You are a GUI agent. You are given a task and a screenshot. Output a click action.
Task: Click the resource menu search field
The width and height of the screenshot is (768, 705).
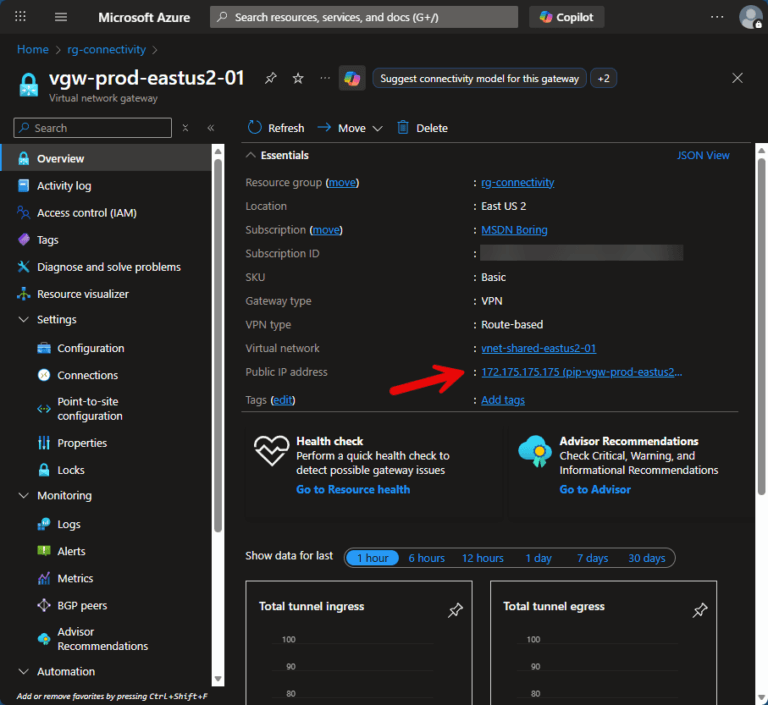pyautogui.click(x=93, y=128)
